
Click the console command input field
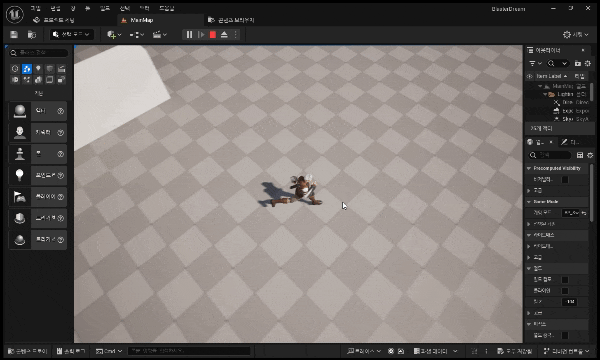point(189,351)
